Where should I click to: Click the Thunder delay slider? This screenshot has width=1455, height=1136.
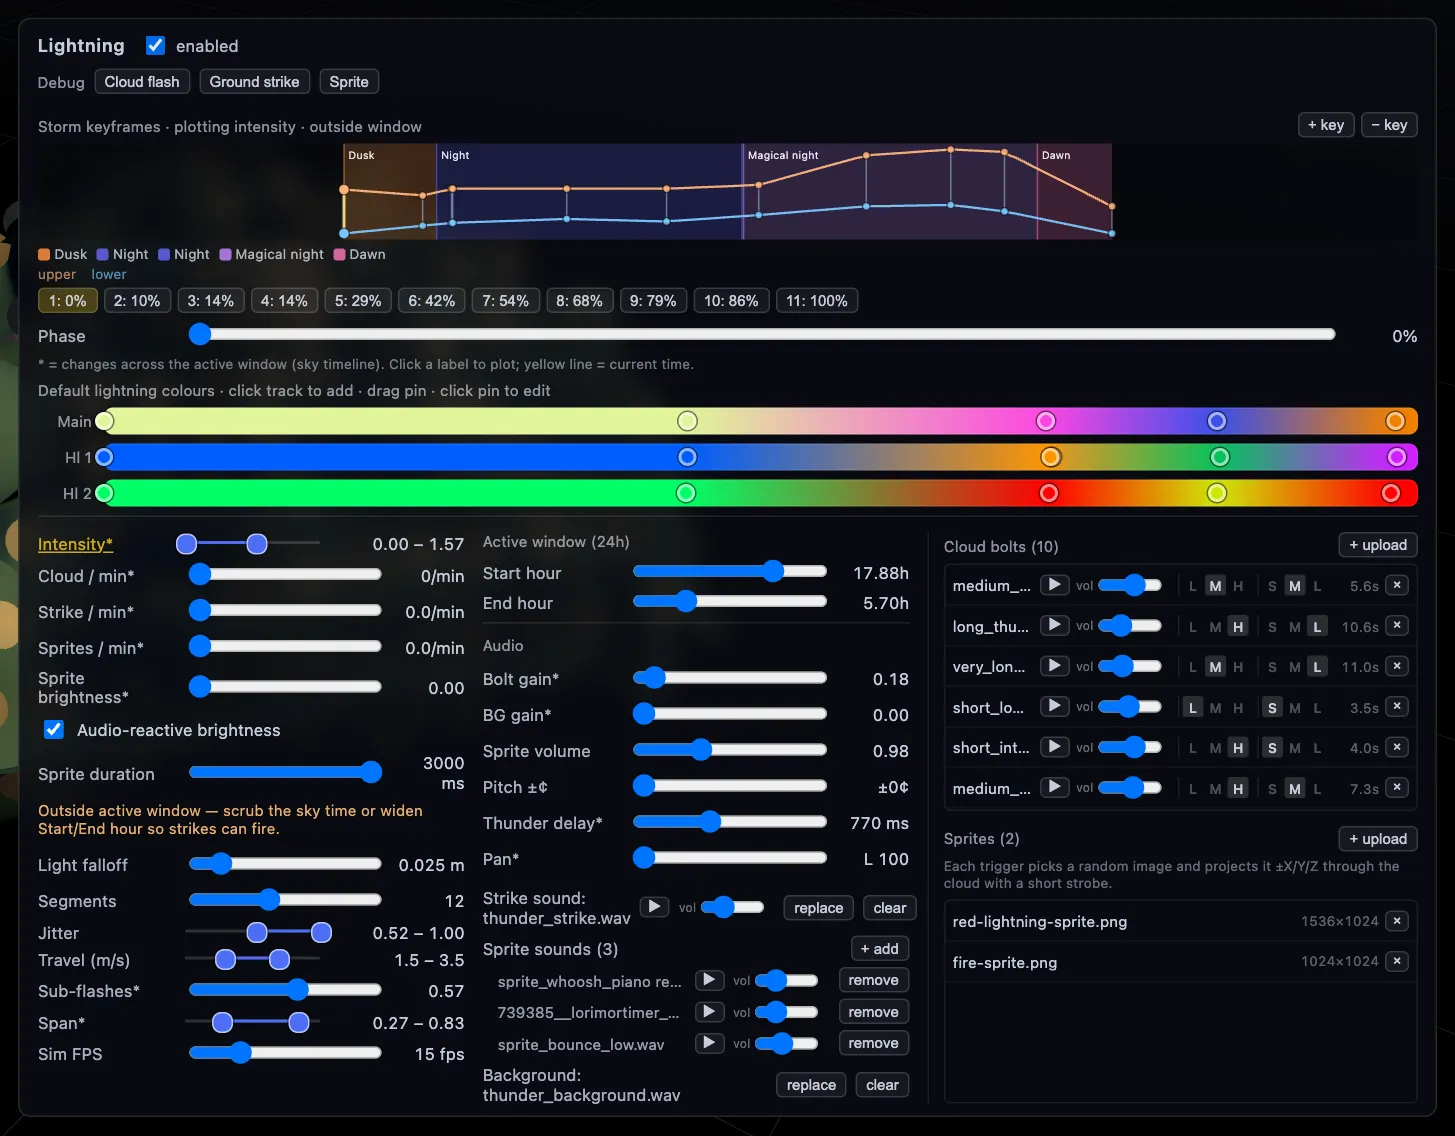[730, 822]
